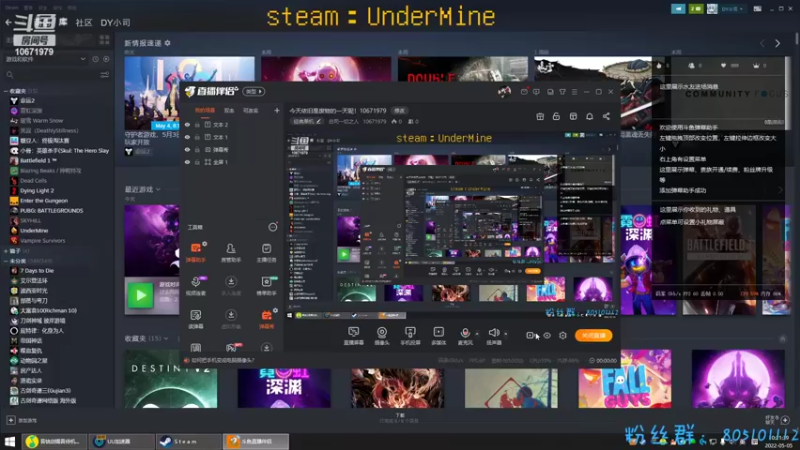The width and height of the screenshot is (800, 450).
Task: Open the 弹幕助手 tool in the toolbox
Action: pos(196,252)
